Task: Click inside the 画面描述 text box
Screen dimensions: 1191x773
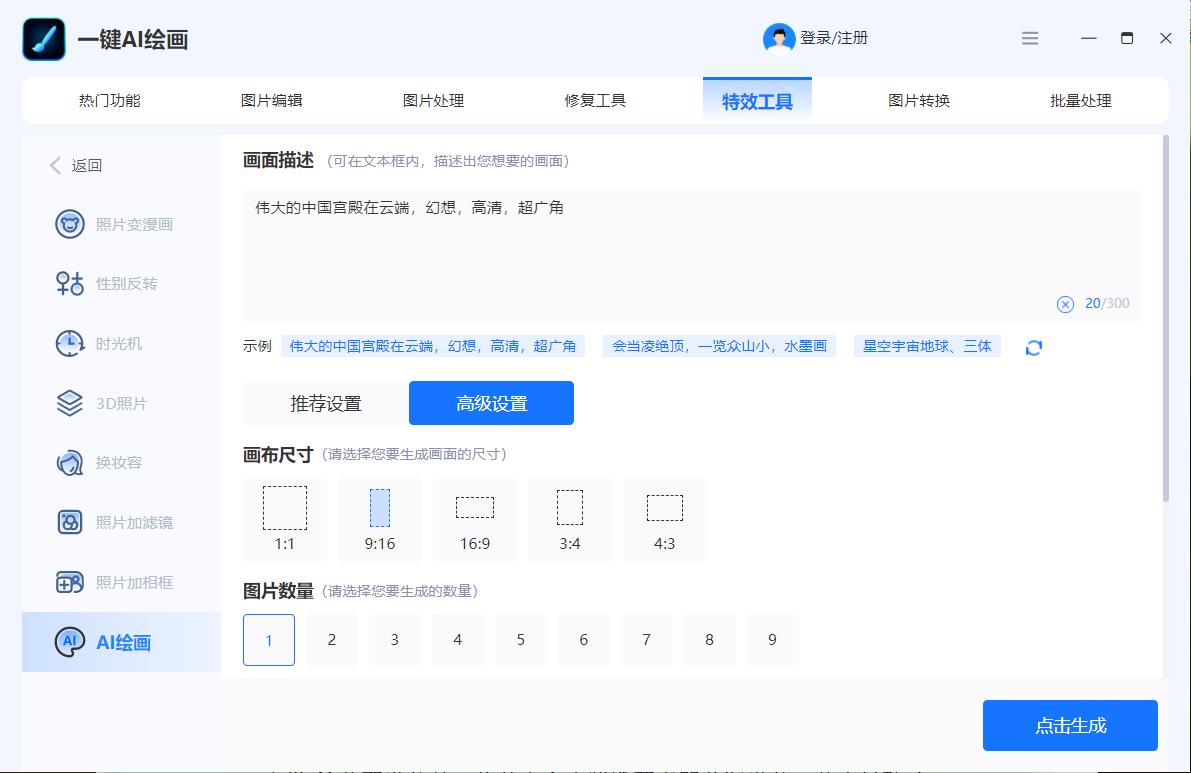Action: click(691, 255)
